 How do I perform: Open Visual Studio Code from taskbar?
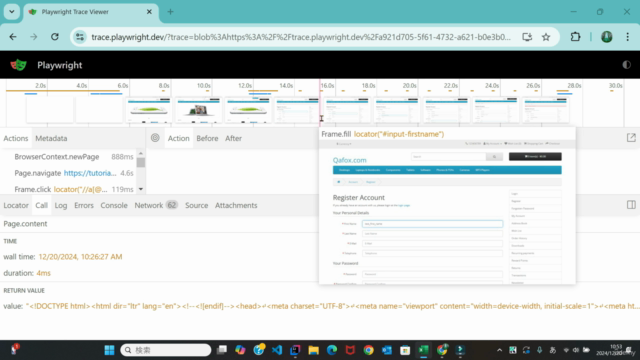(x=277, y=350)
